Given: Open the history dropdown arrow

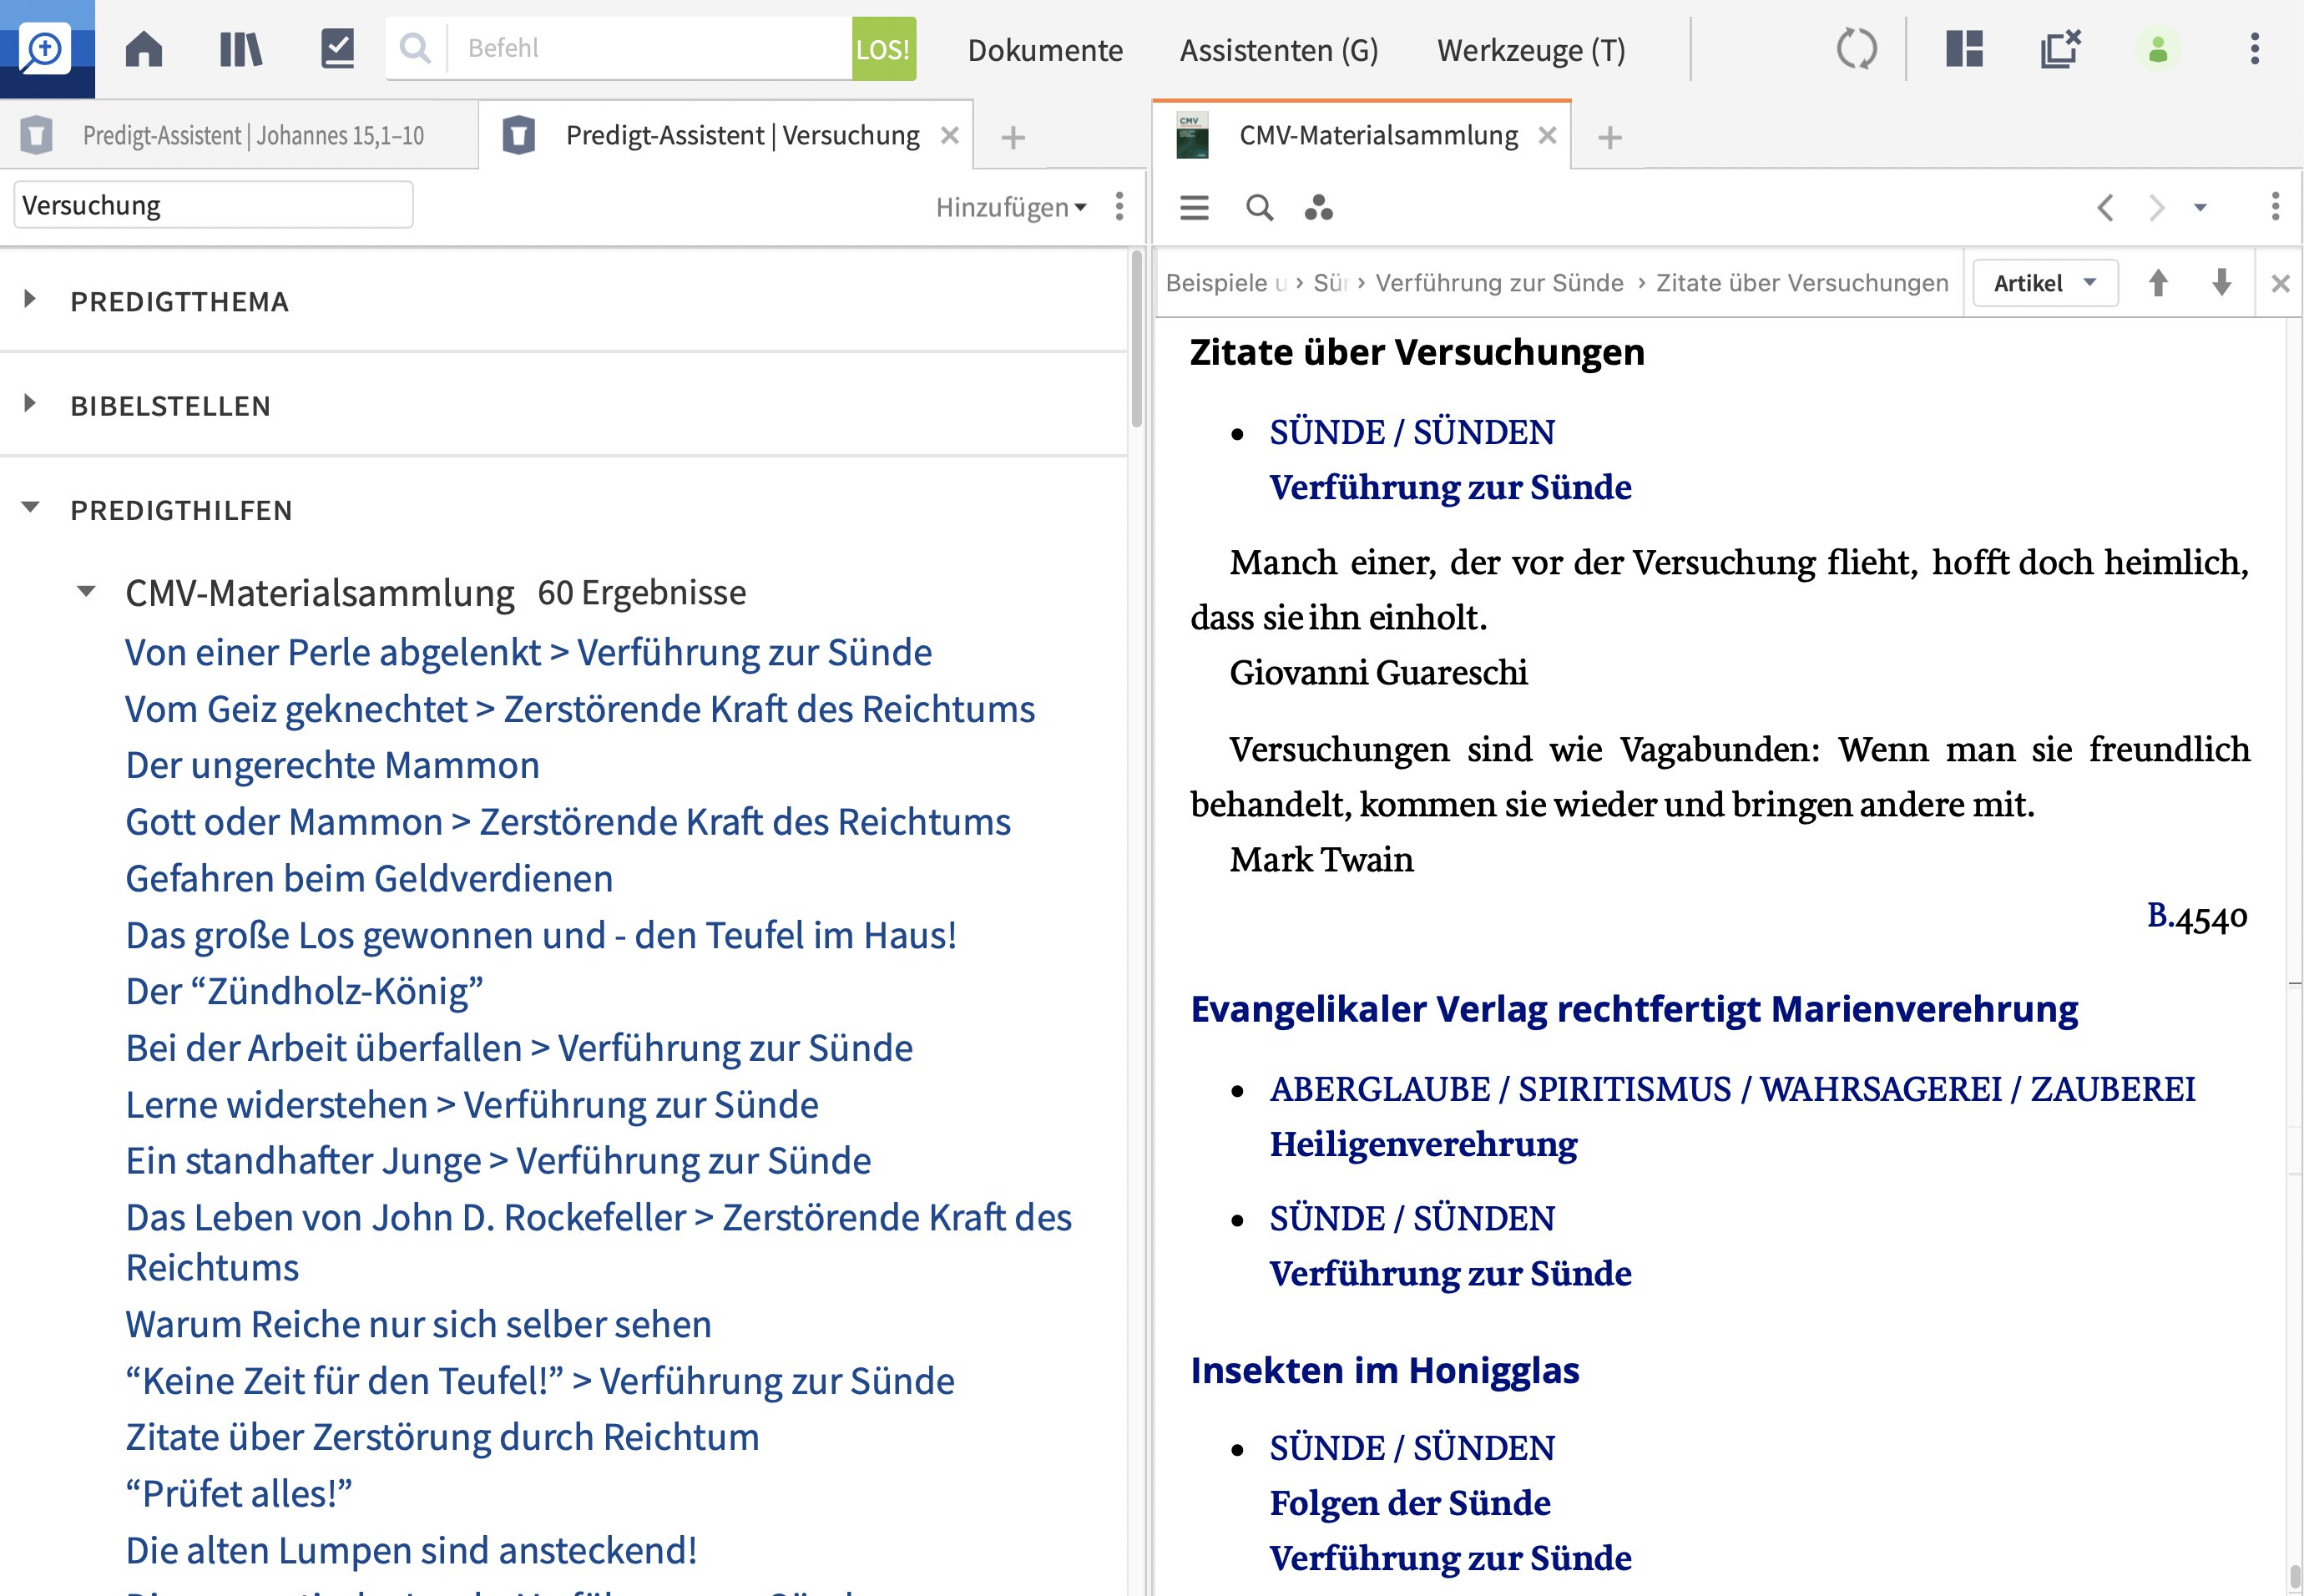Looking at the screenshot, I should [x=2200, y=208].
